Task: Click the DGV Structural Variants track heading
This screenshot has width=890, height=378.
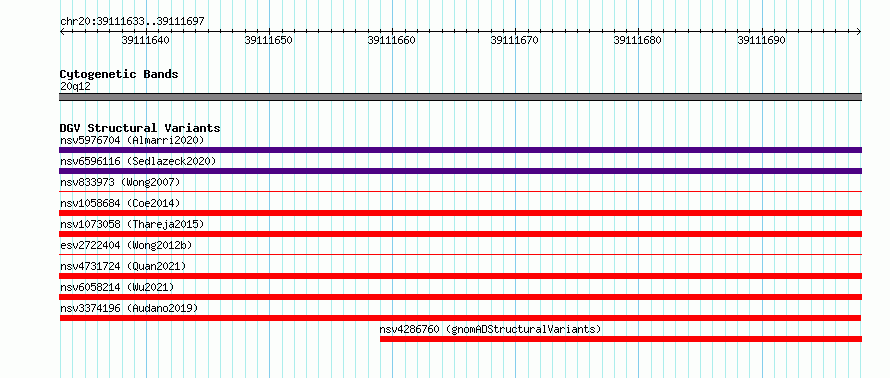Action: pos(140,128)
